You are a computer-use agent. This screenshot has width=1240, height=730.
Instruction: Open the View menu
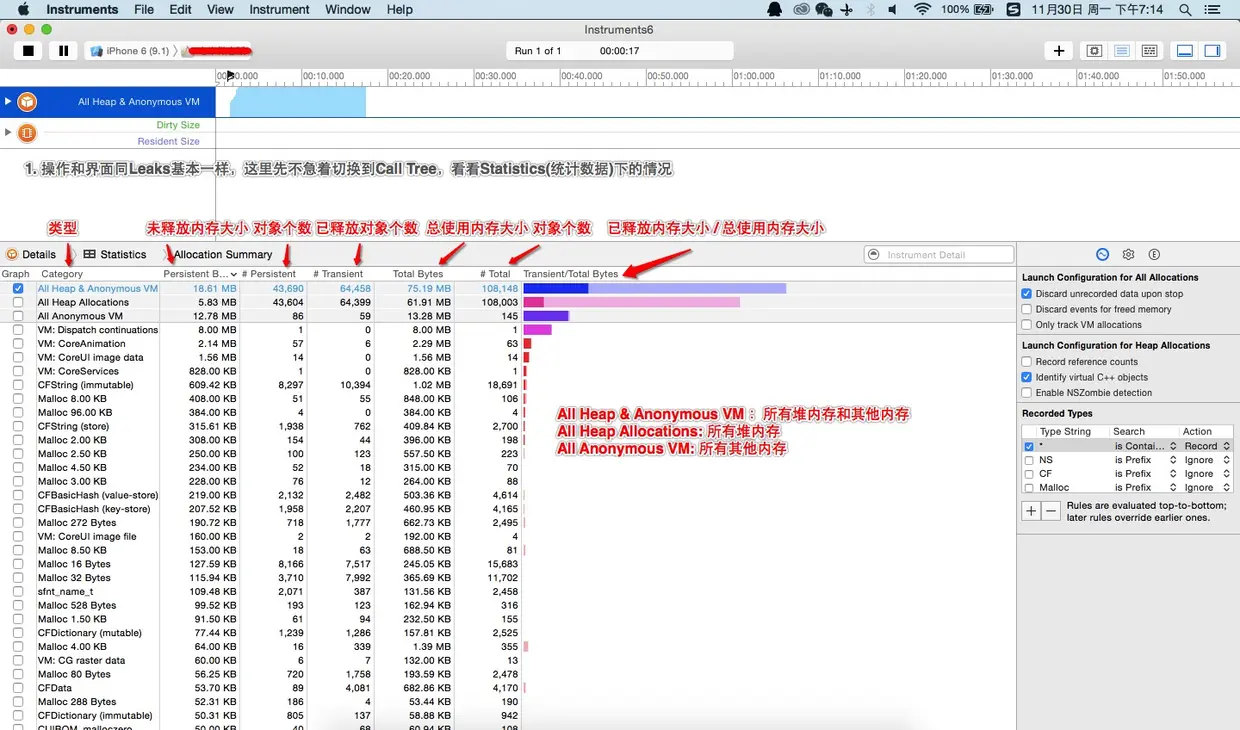220,9
